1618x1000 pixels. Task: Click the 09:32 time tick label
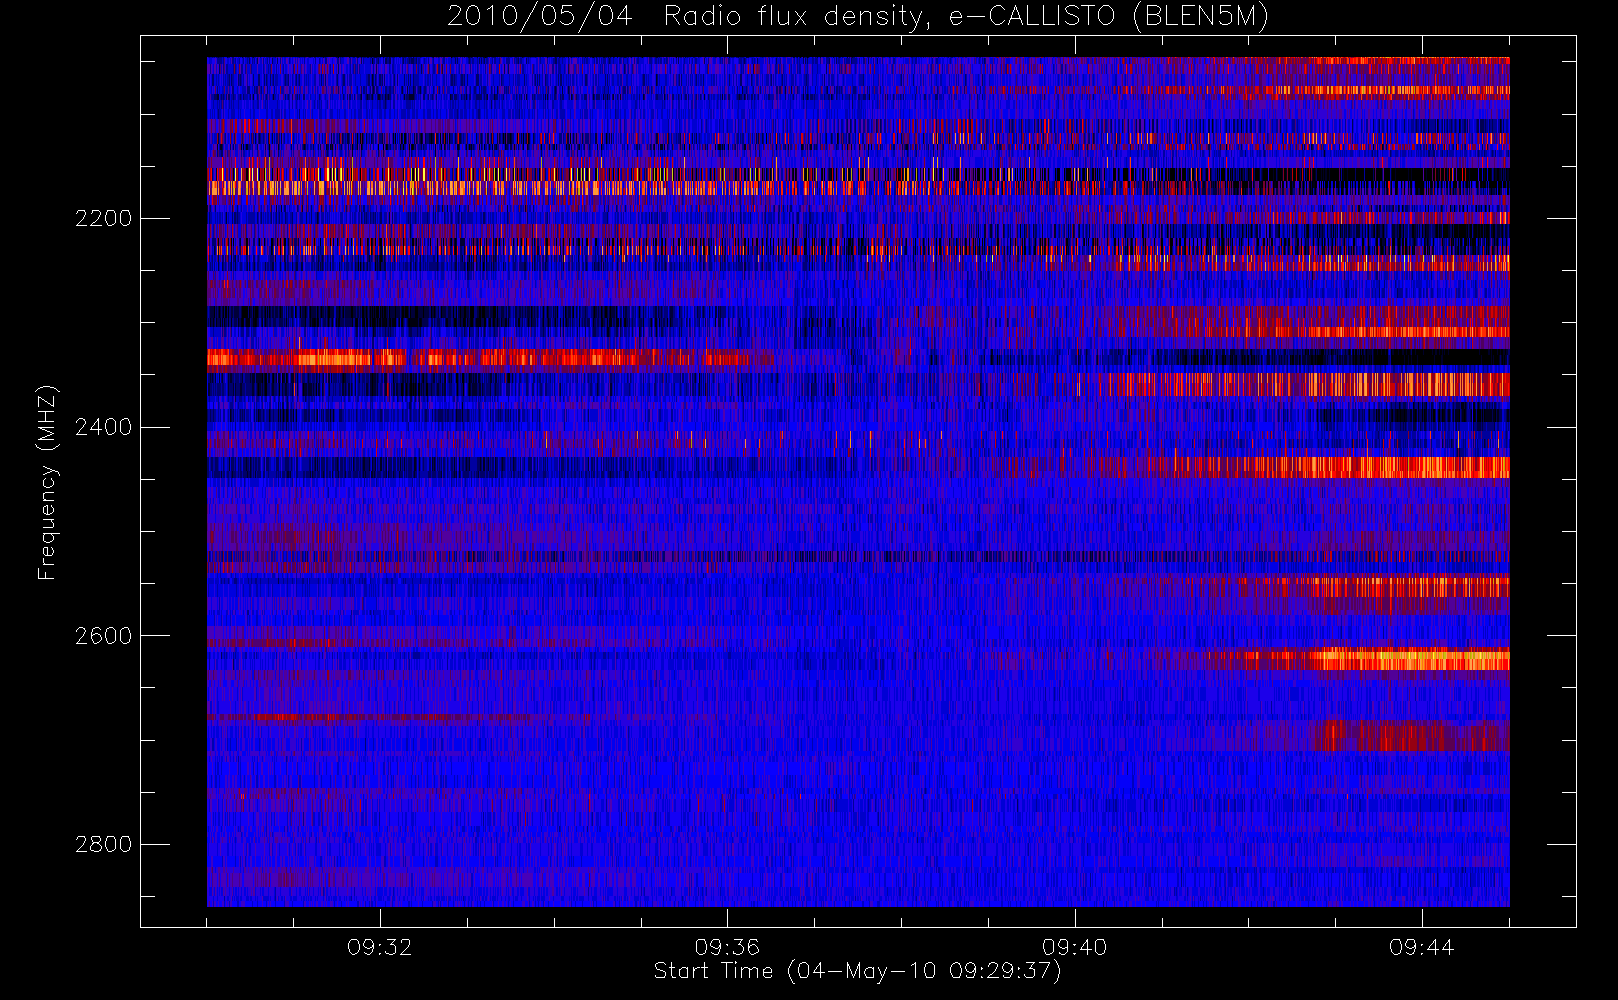point(380,947)
